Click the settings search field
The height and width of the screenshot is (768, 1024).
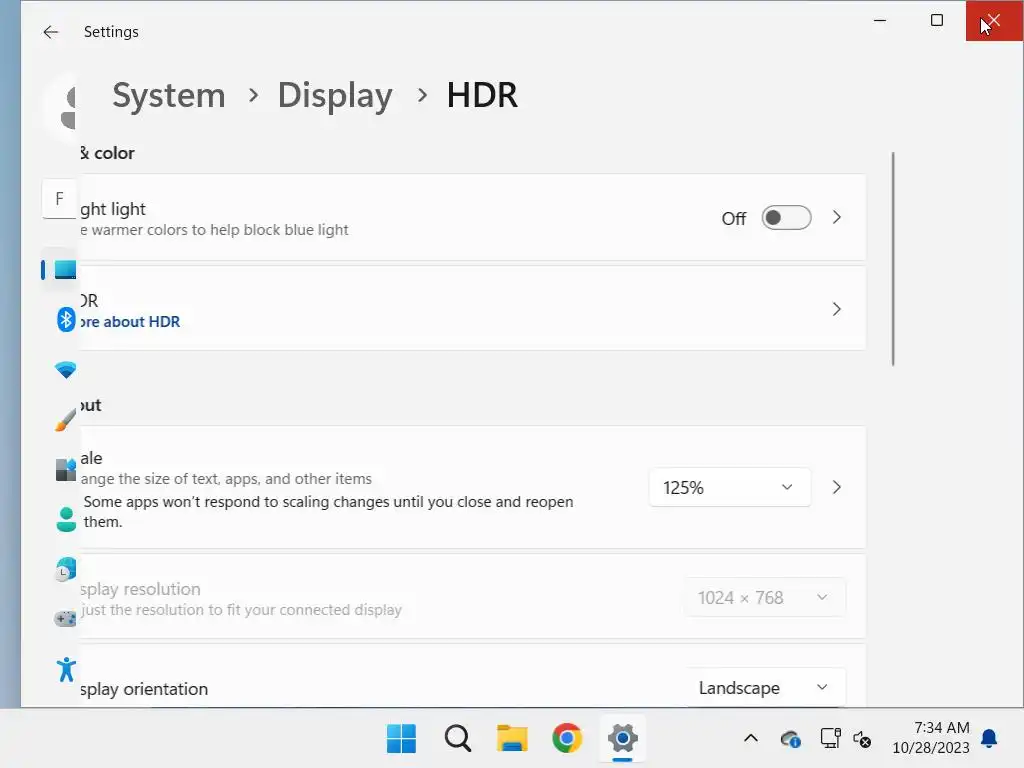click(x=59, y=199)
